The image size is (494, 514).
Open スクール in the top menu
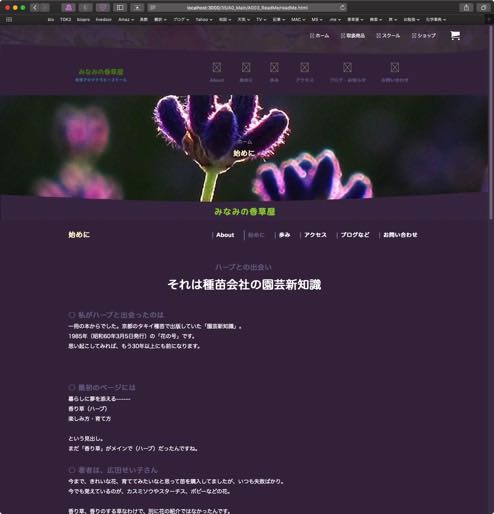[388, 36]
